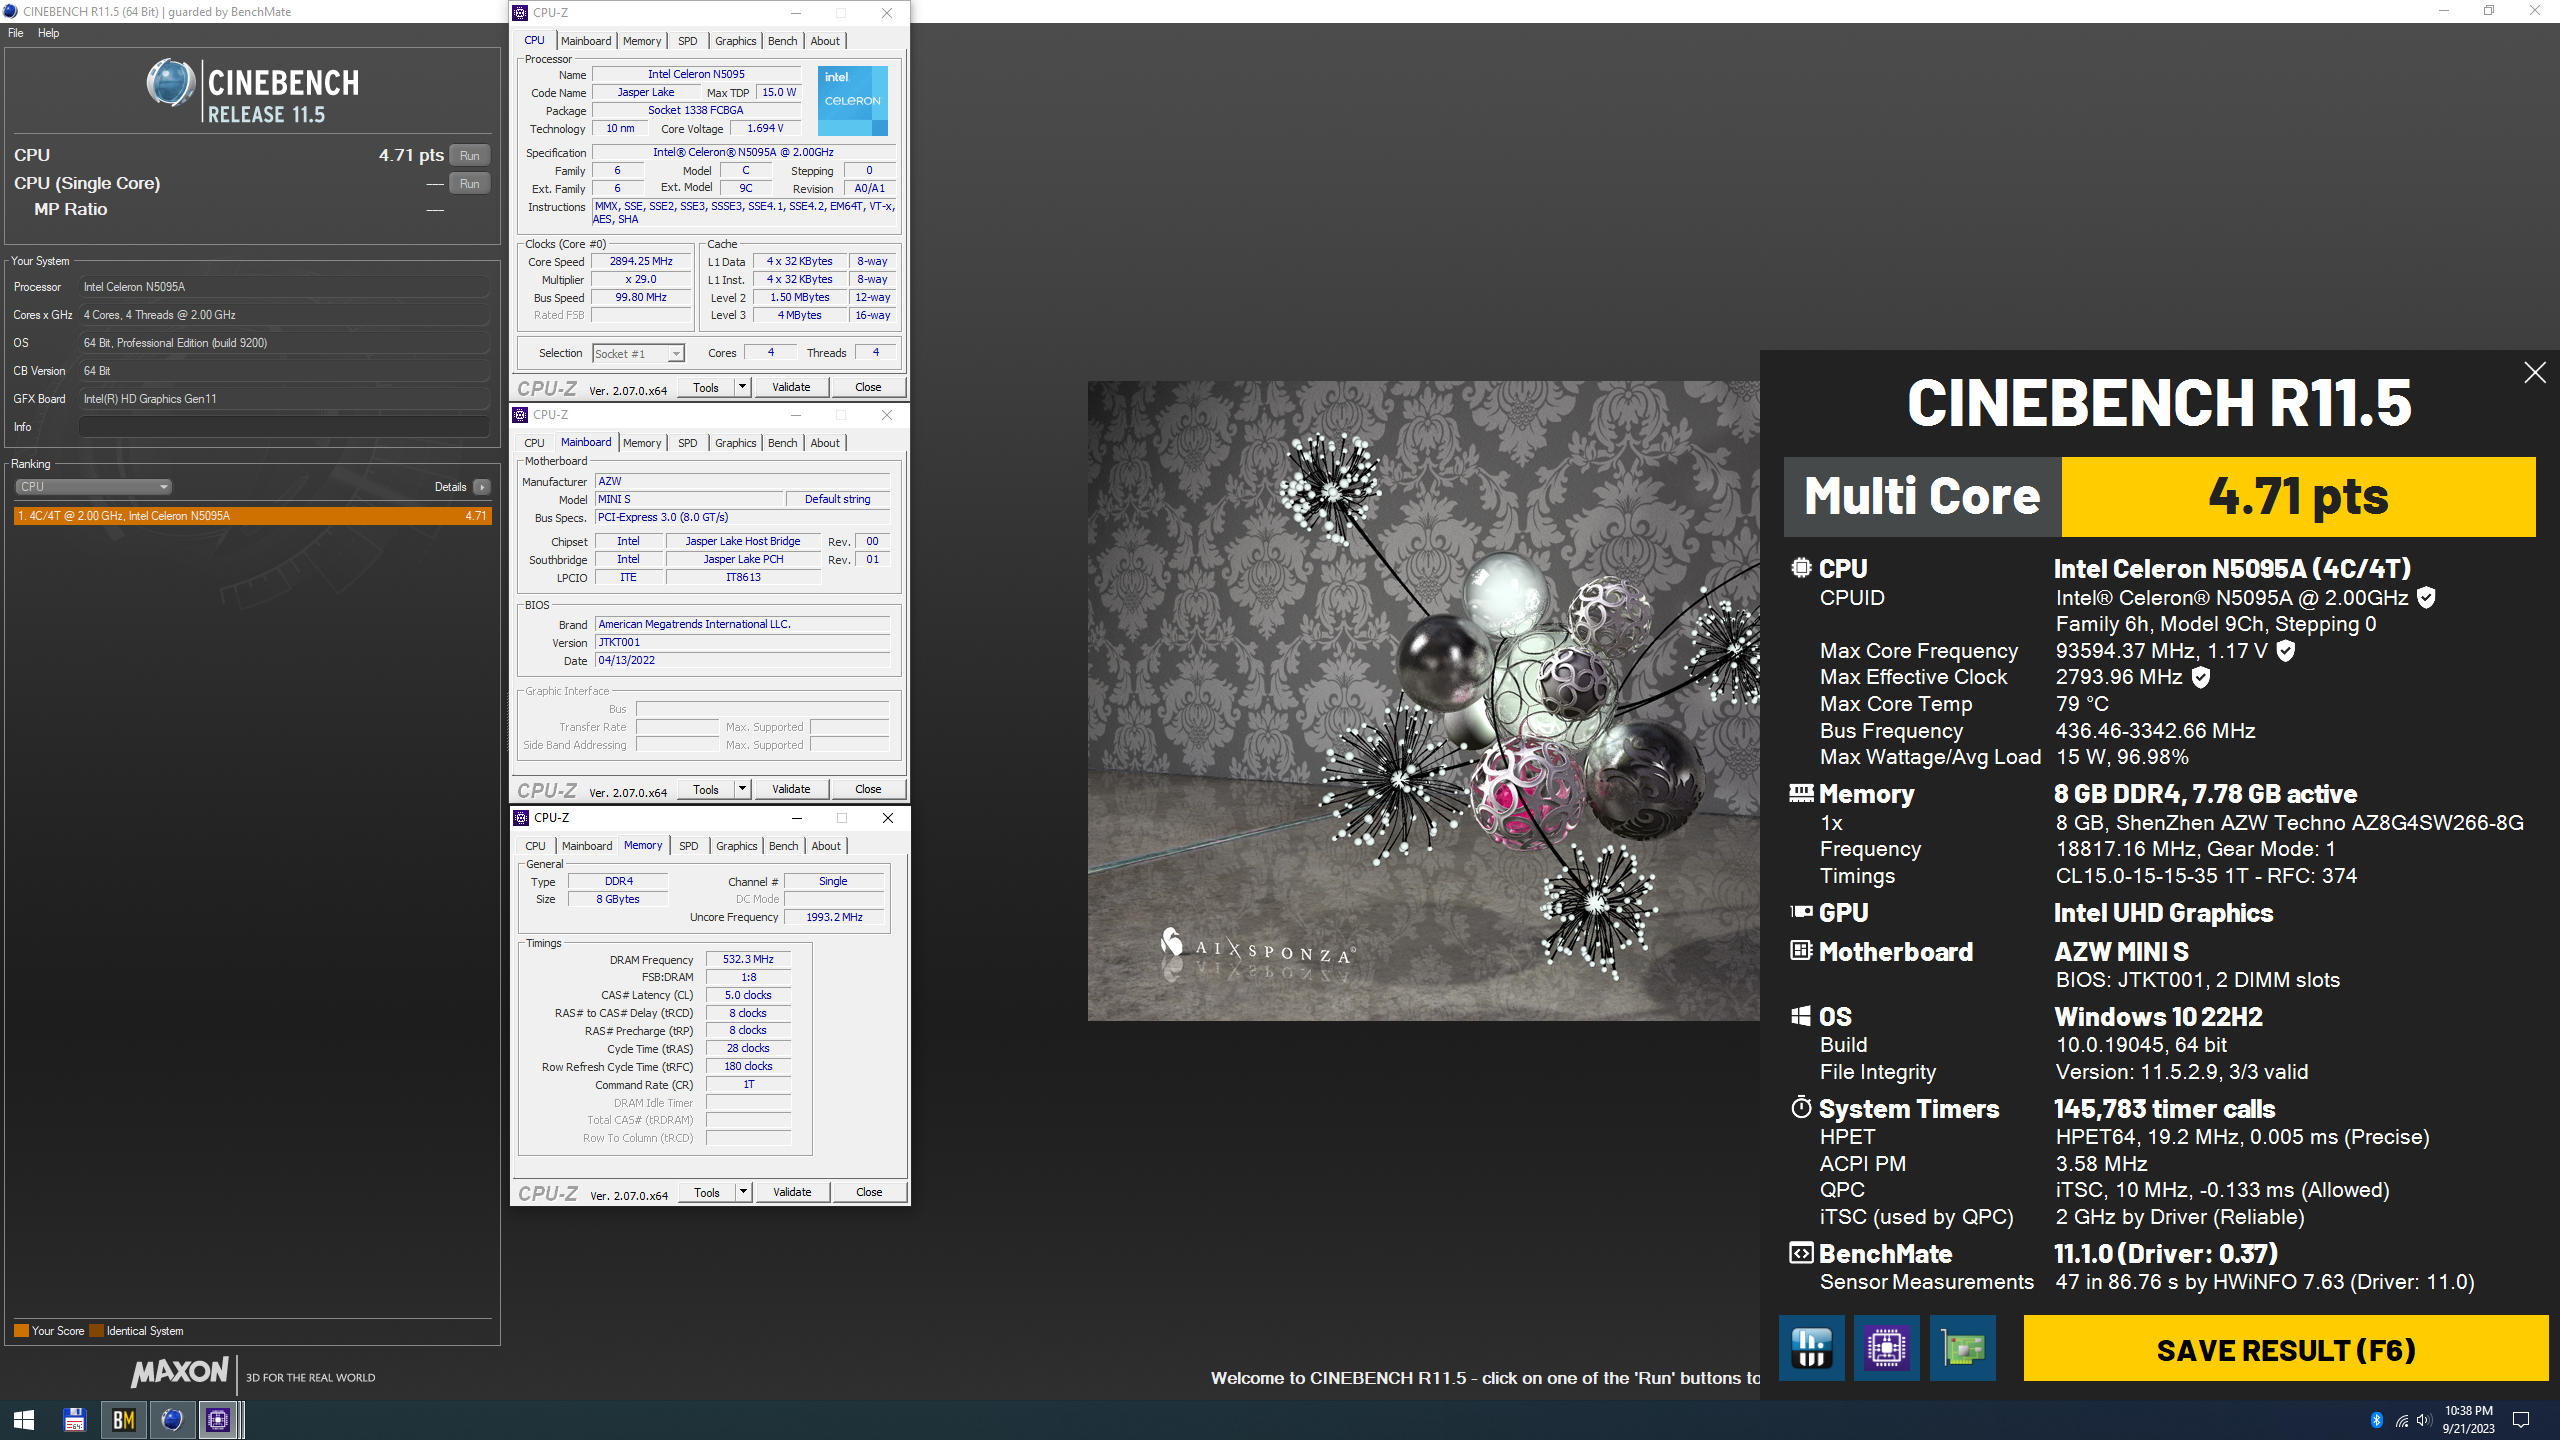Open network tray icon
The height and width of the screenshot is (1440, 2560).
(2401, 1420)
